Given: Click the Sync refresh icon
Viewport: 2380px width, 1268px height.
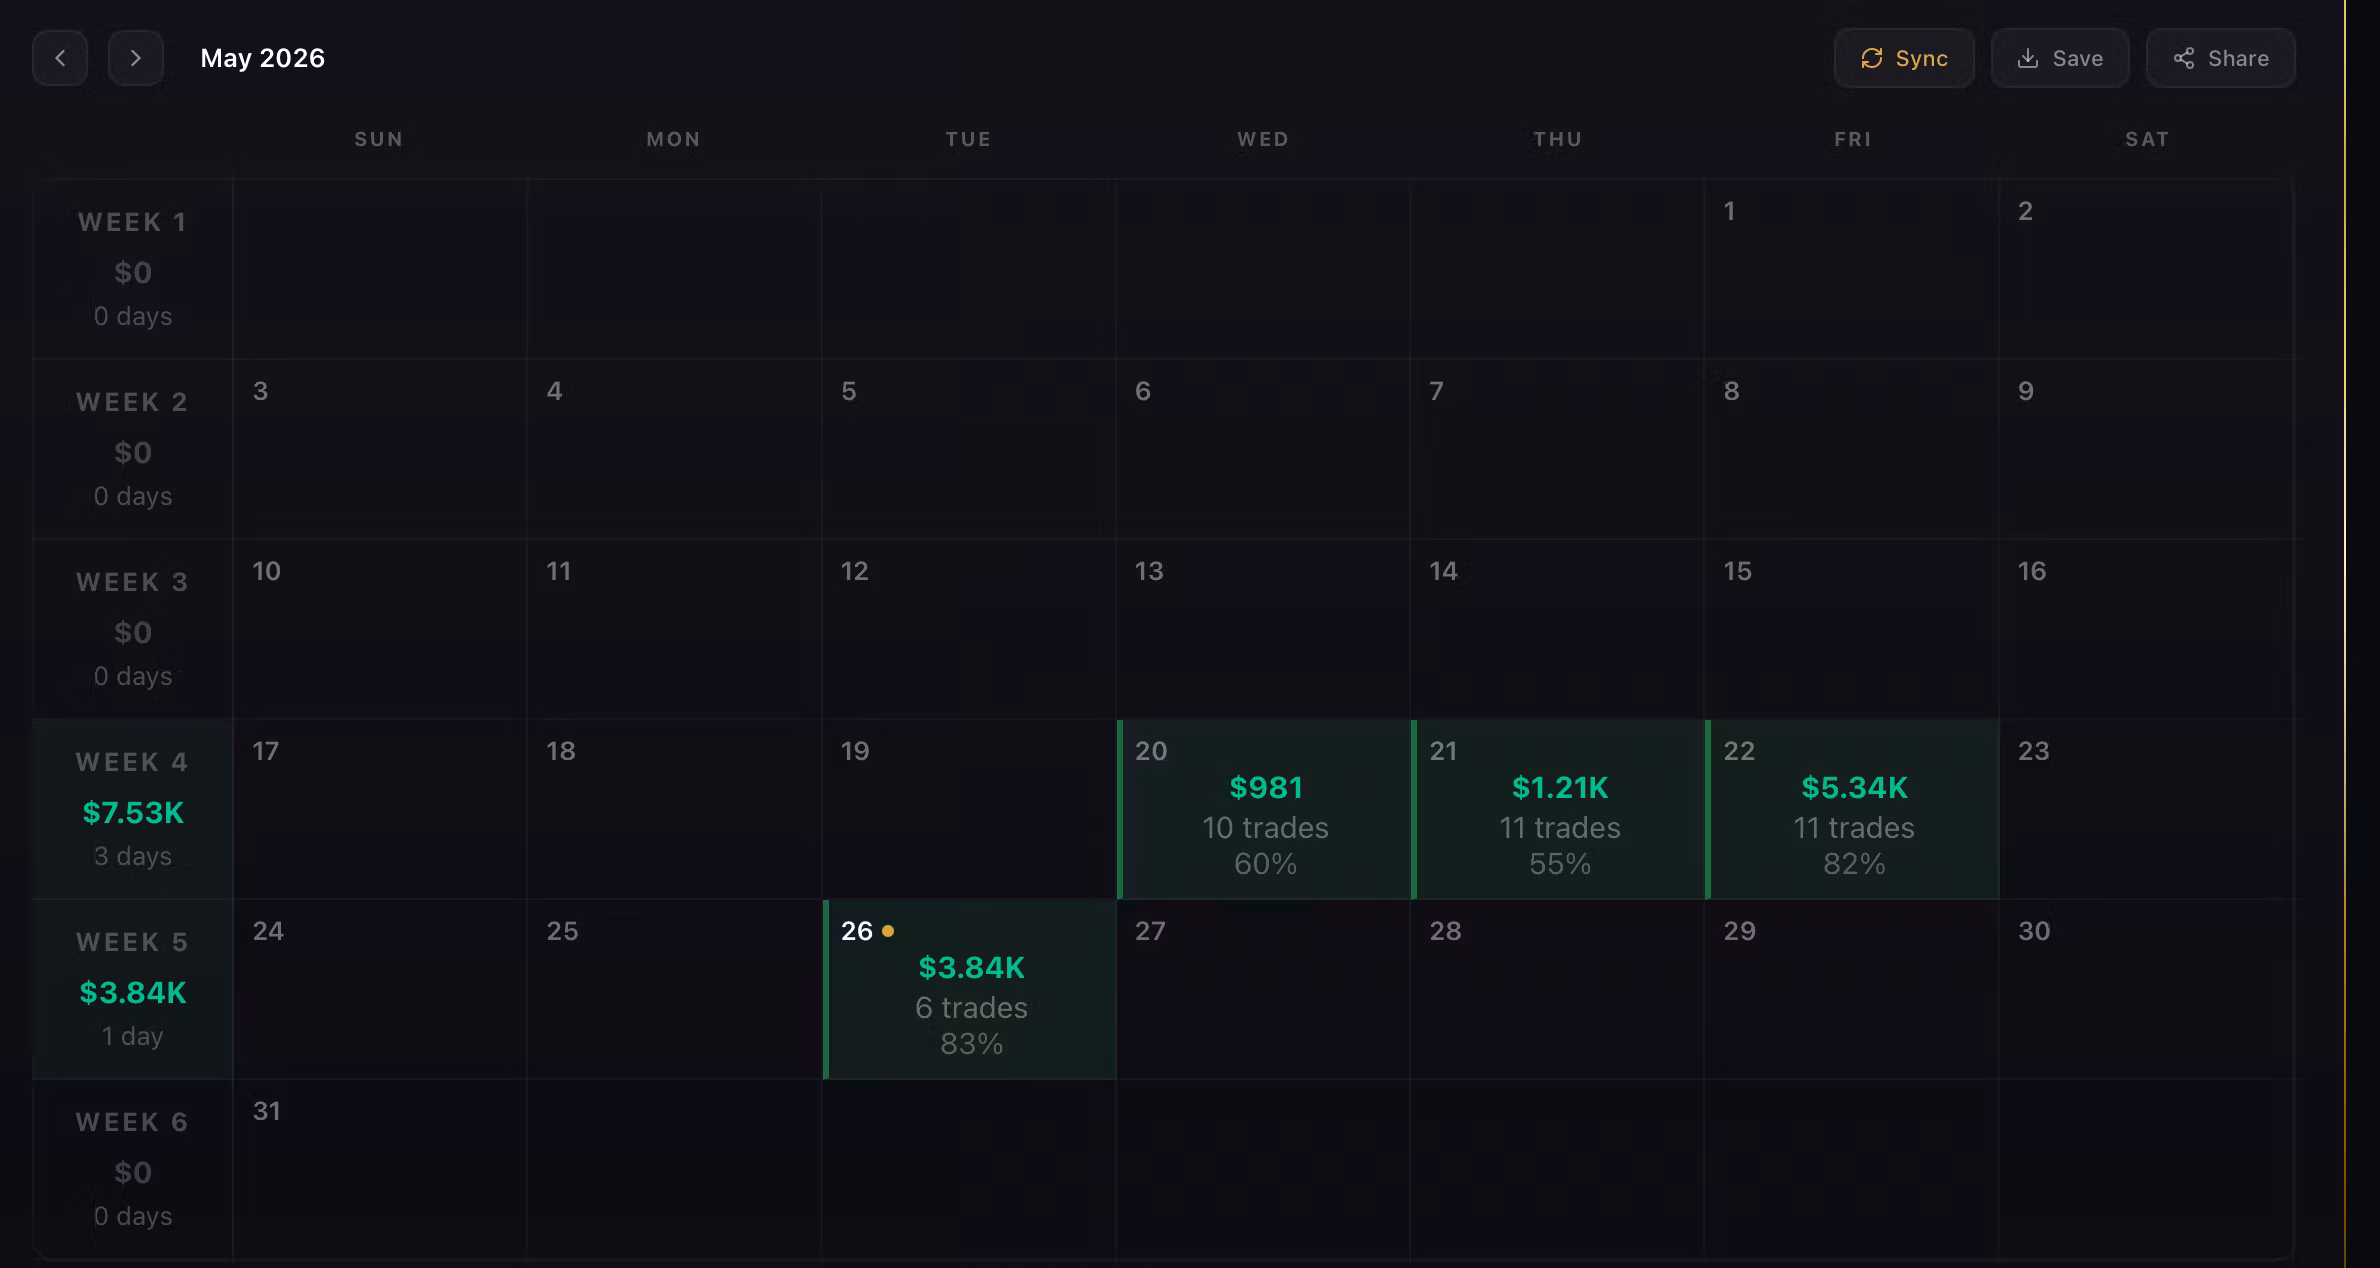Looking at the screenshot, I should pos(1872,58).
